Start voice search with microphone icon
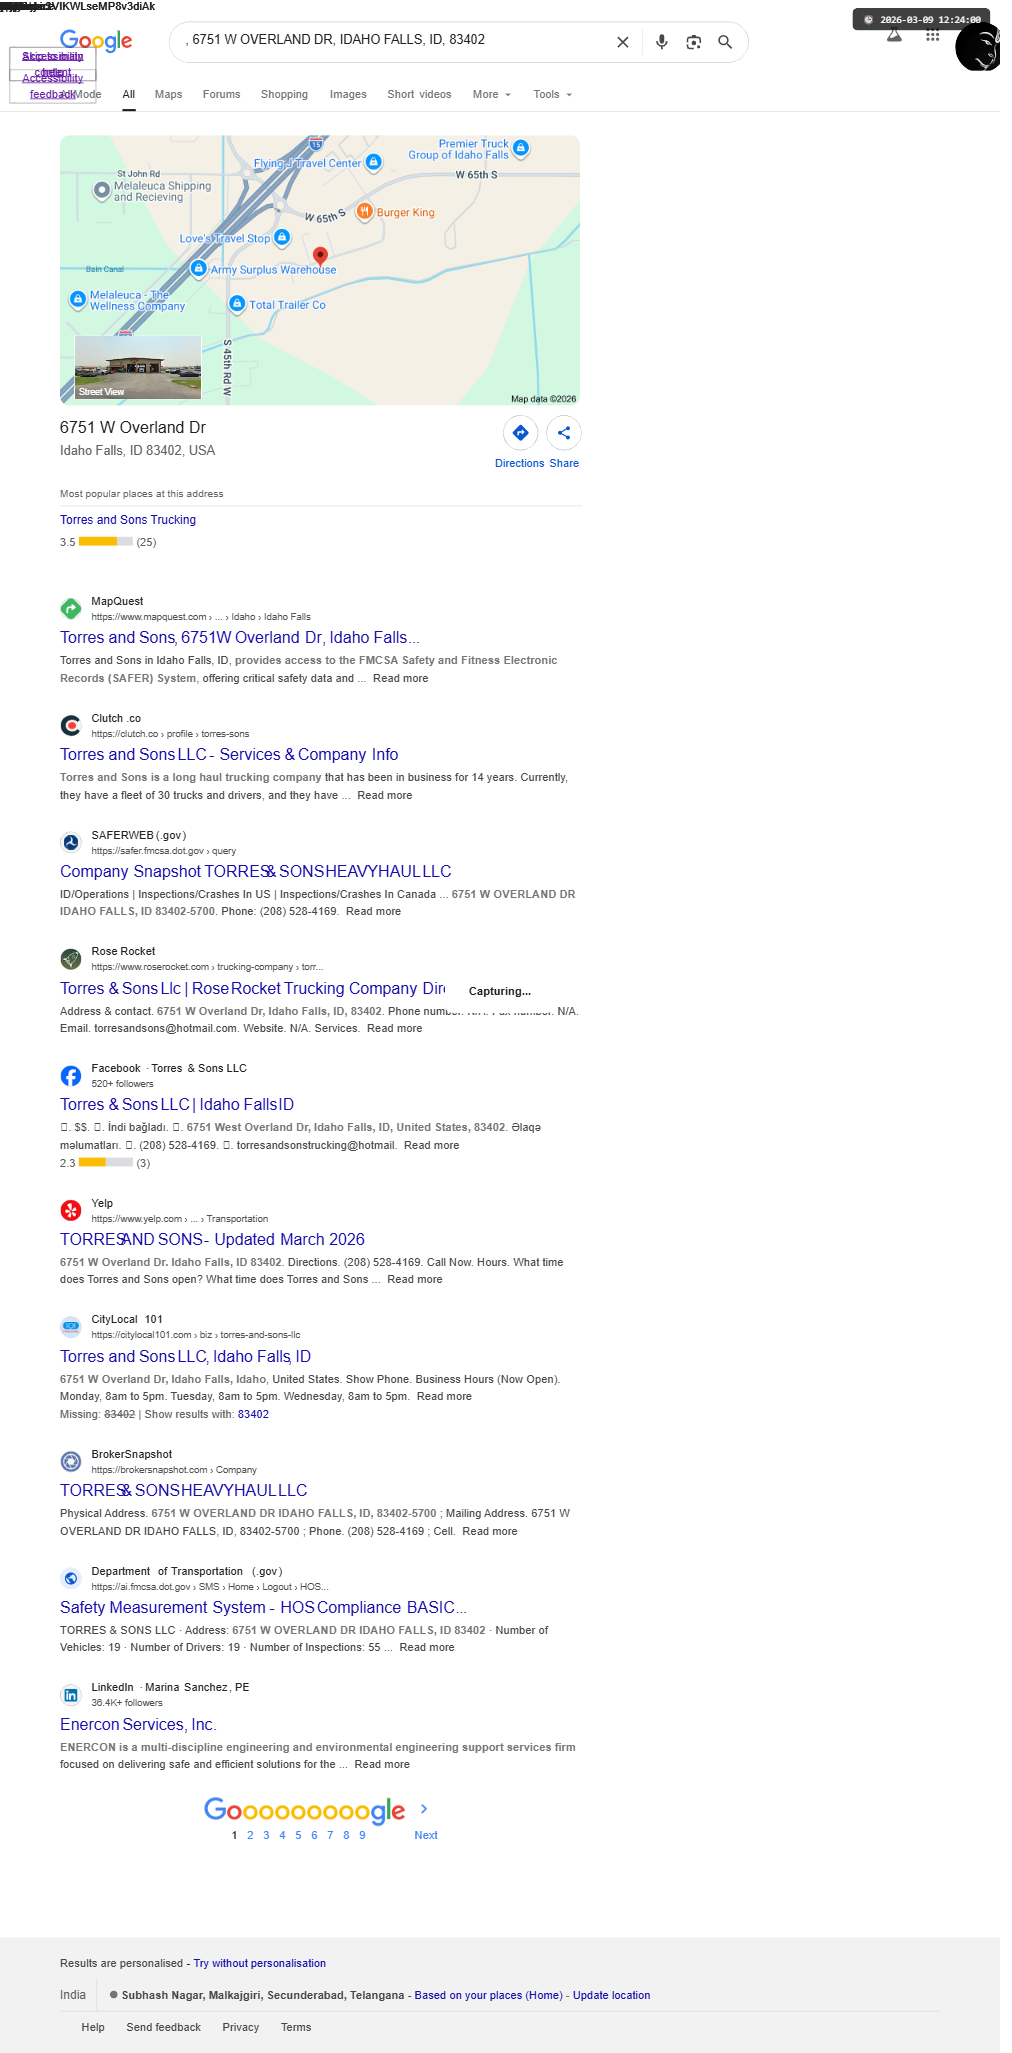Screen dimensions: 1012x2053 661,42
